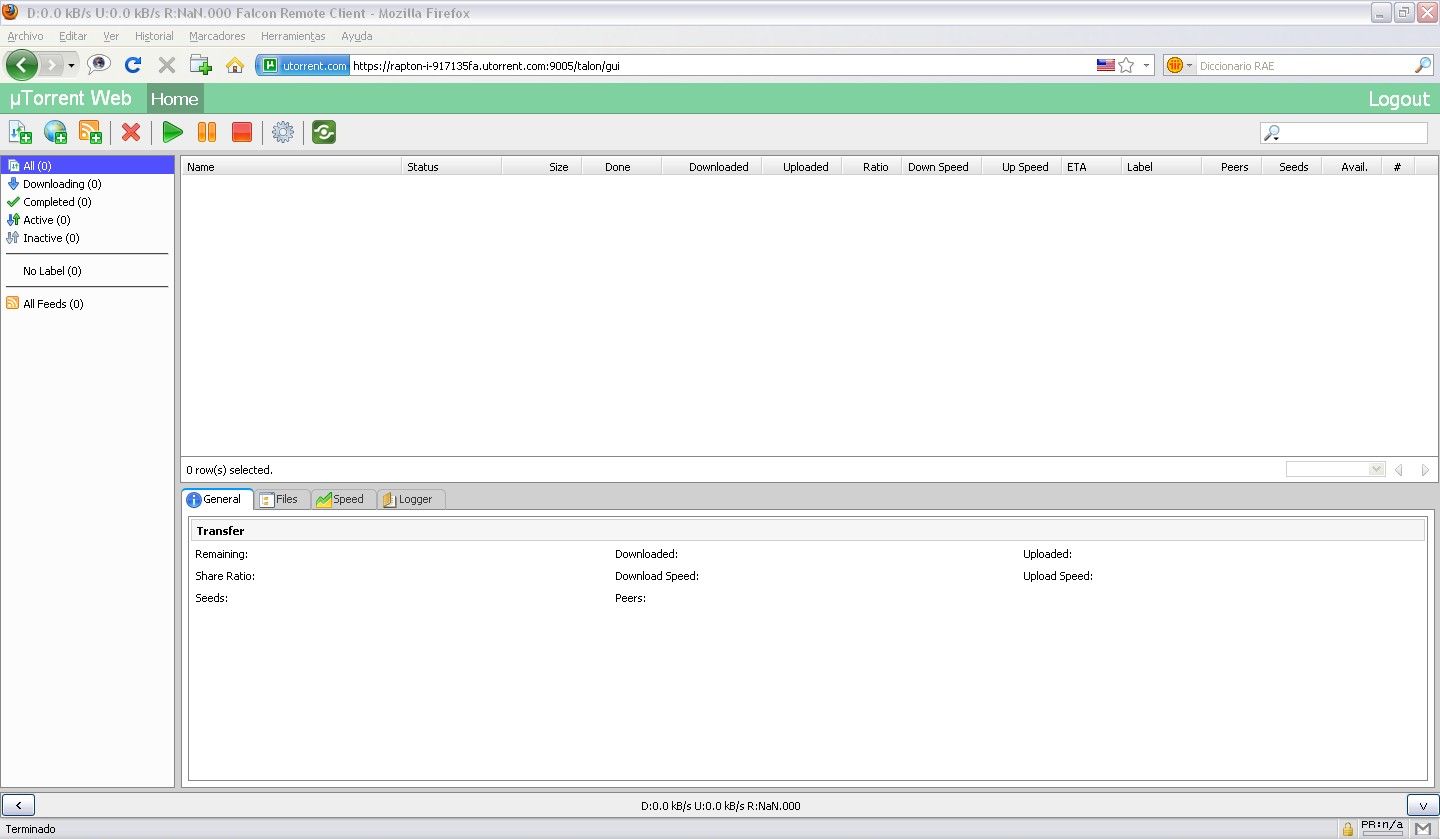This screenshot has height=839, width=1440.
Task: Open the torrent search magnifier dropdown
Action: (1272, 133)
